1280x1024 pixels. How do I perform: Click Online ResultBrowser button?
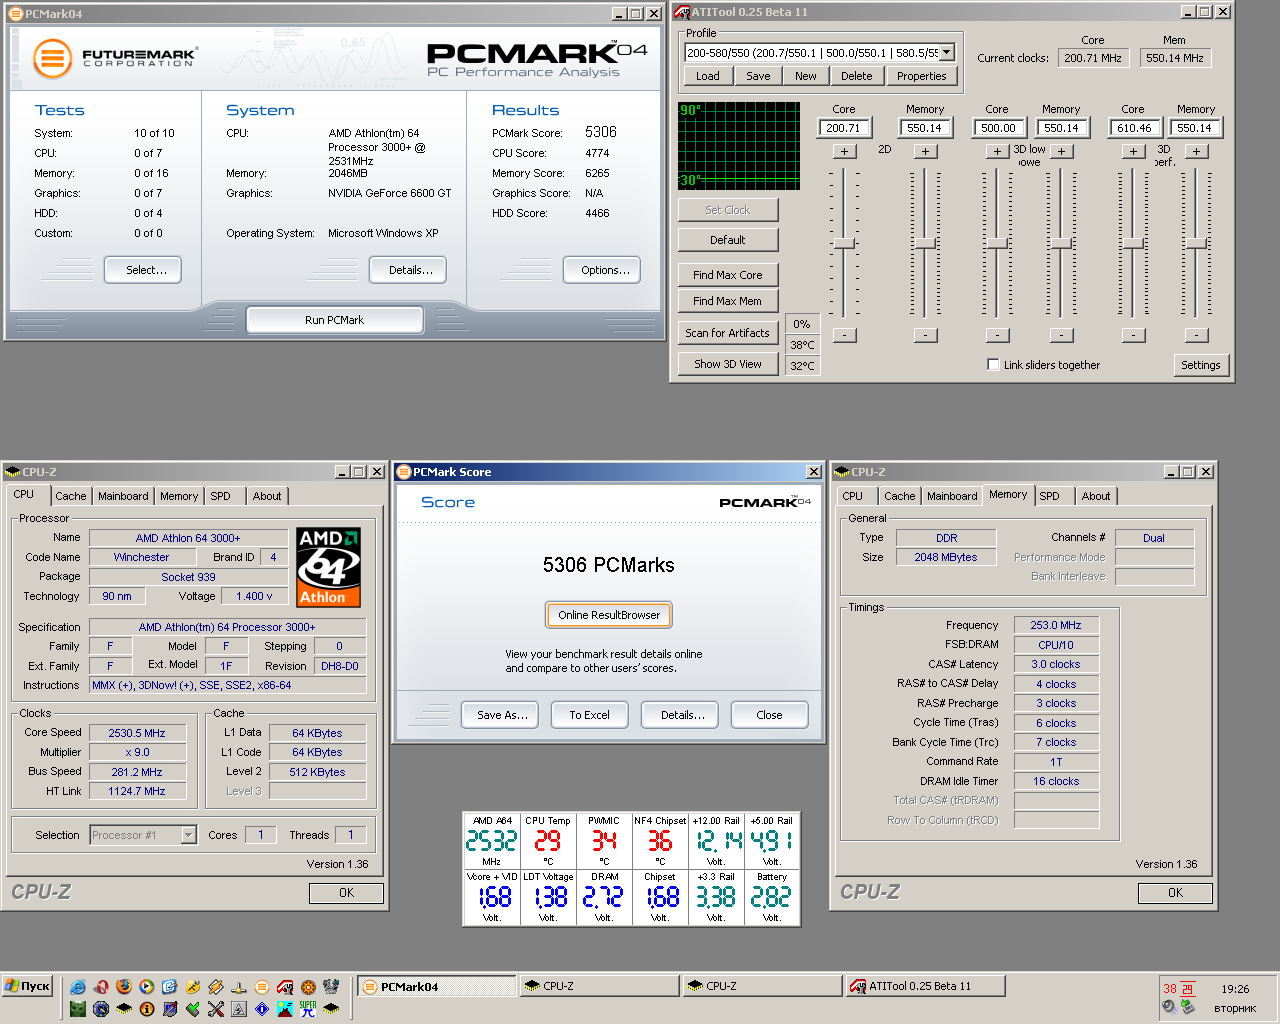click(x=609, y=615)
